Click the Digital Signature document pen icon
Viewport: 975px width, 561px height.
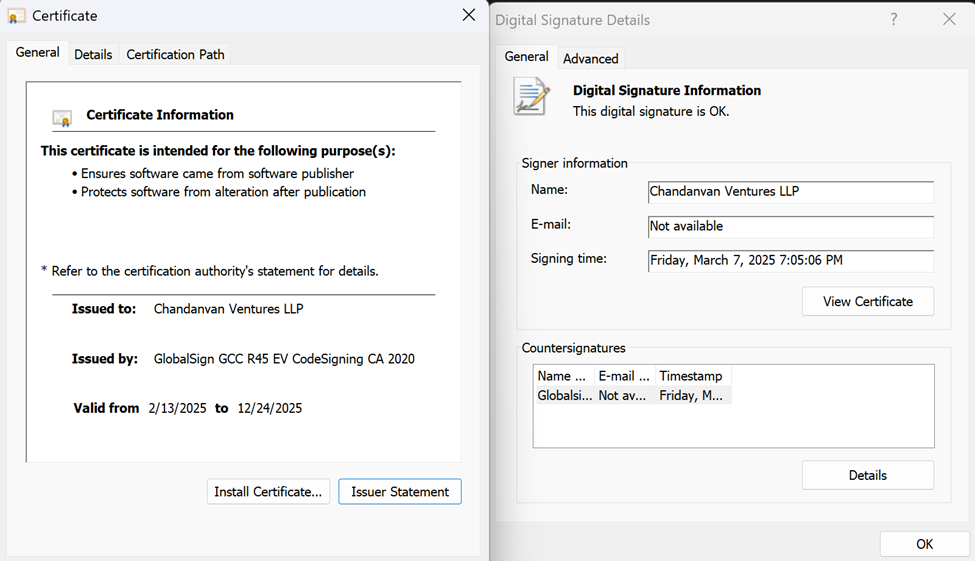[x=532, y=96]
